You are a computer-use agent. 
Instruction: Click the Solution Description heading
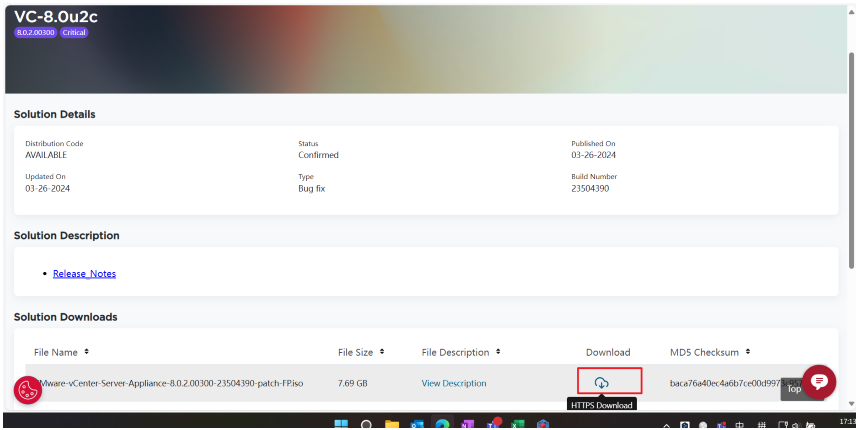pos(67,235)
